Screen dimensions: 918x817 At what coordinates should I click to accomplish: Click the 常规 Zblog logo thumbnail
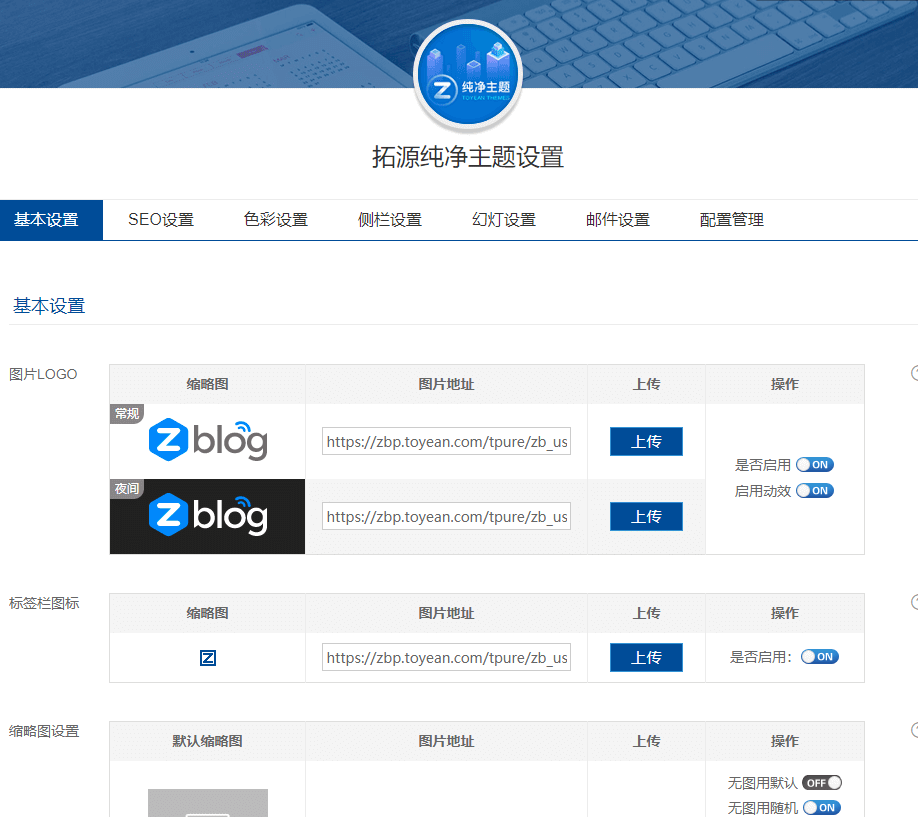coord(207,441)
